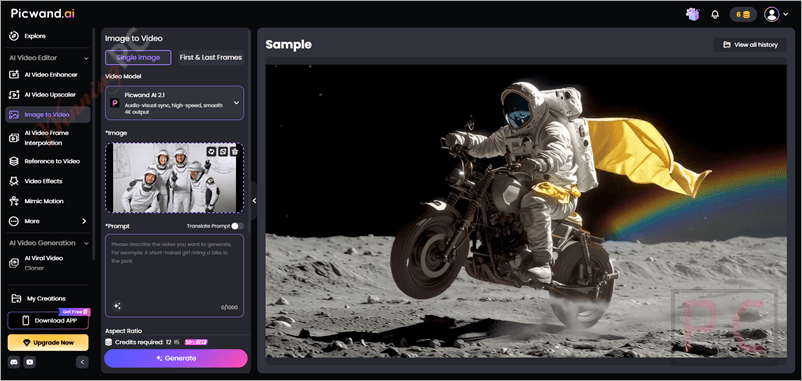Screen dimensions: 802x381
Task: Click the Sample heading
Action: pyautogui.click(x=288, y=45)
